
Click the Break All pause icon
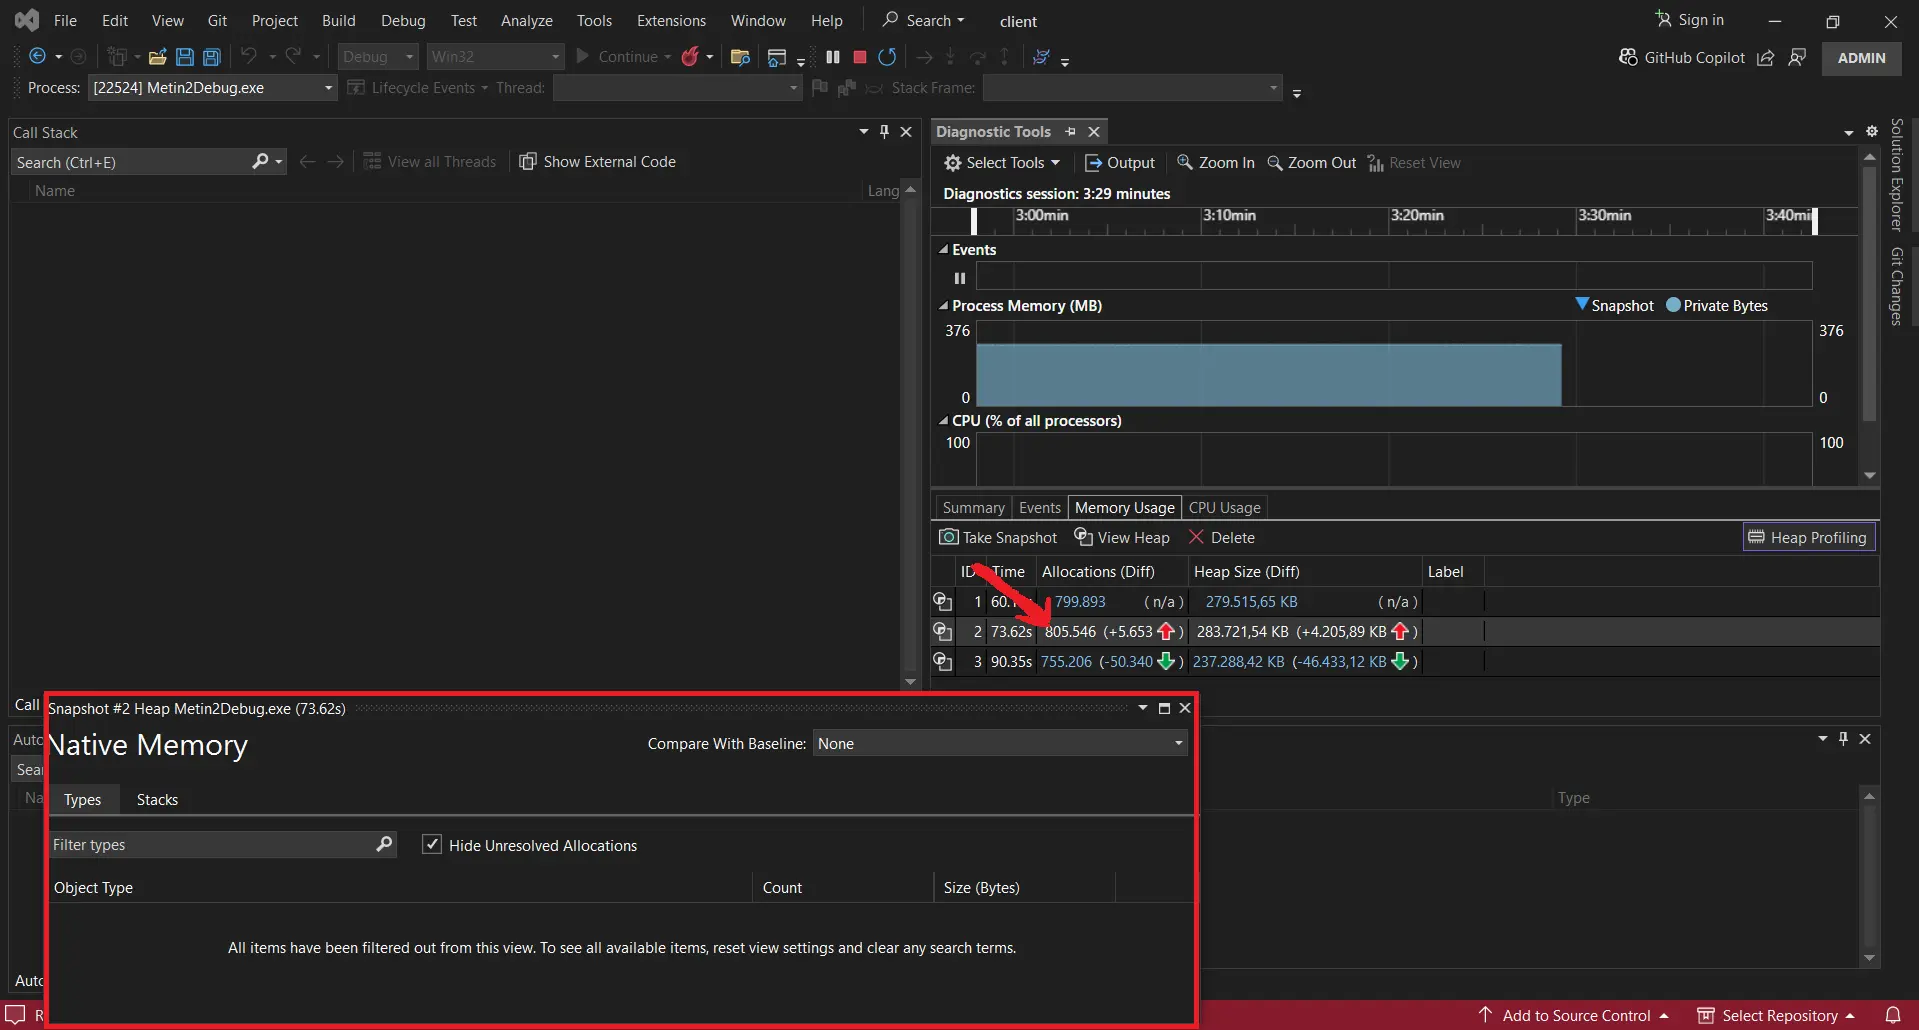[833, 57]
